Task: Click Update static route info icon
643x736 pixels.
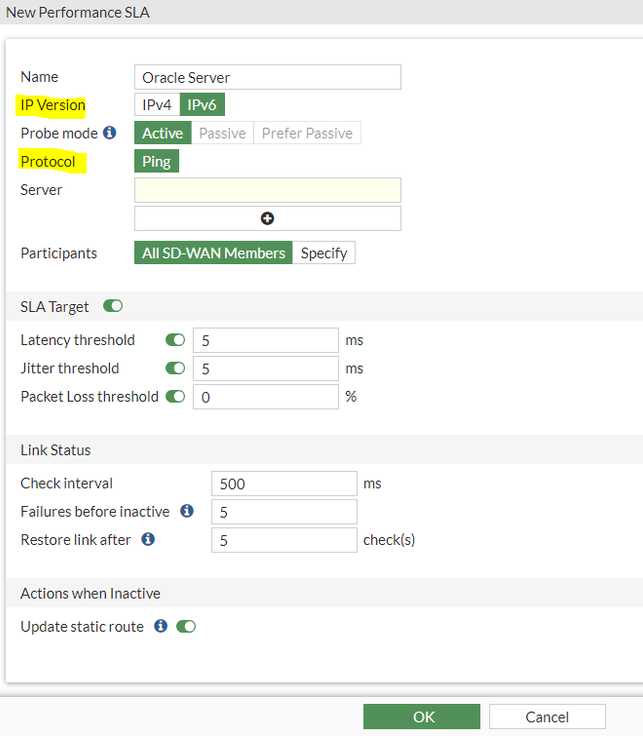Action: (x=161, y=627)
